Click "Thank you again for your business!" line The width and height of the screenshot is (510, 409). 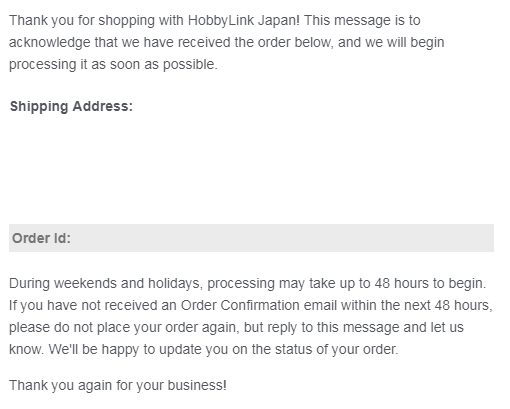(118, 385)
